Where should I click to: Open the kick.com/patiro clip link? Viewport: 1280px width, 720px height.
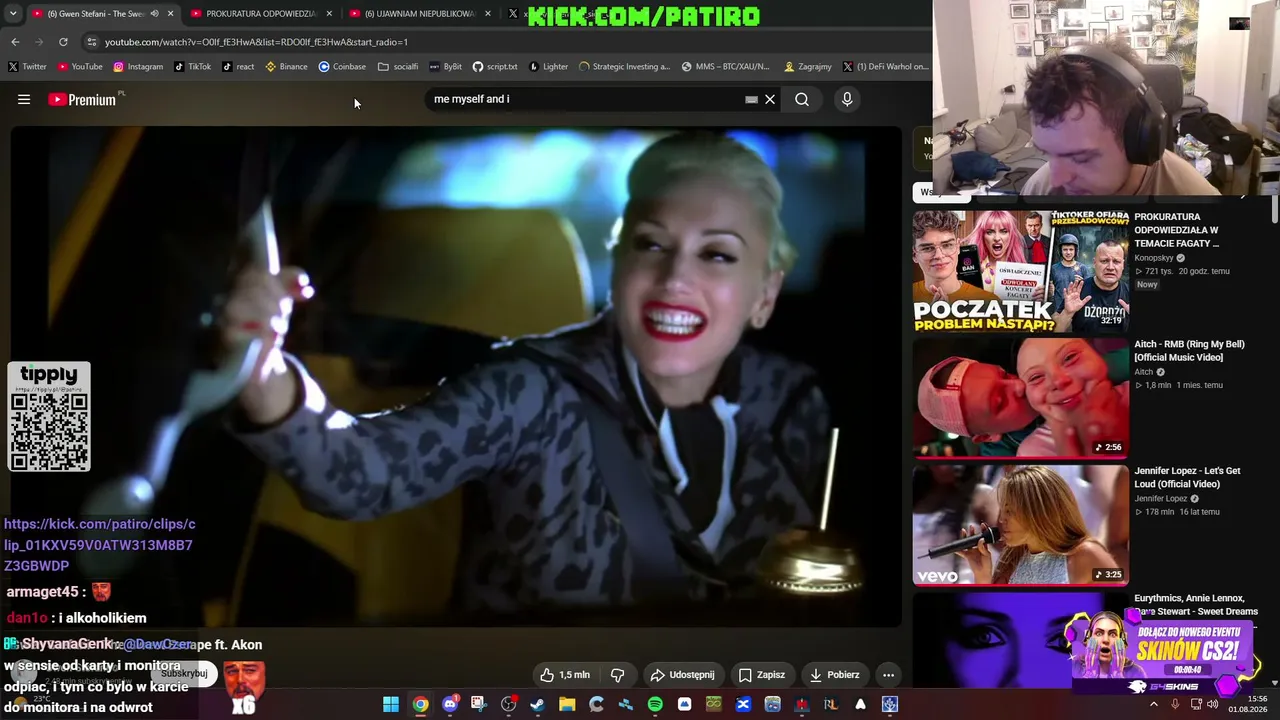[x=99, y=545]
